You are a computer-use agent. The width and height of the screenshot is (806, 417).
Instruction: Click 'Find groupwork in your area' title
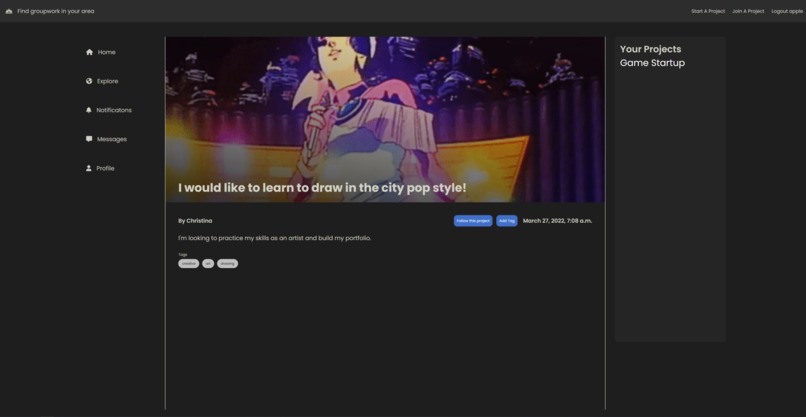pyautogui.click(x=56, y=11)
